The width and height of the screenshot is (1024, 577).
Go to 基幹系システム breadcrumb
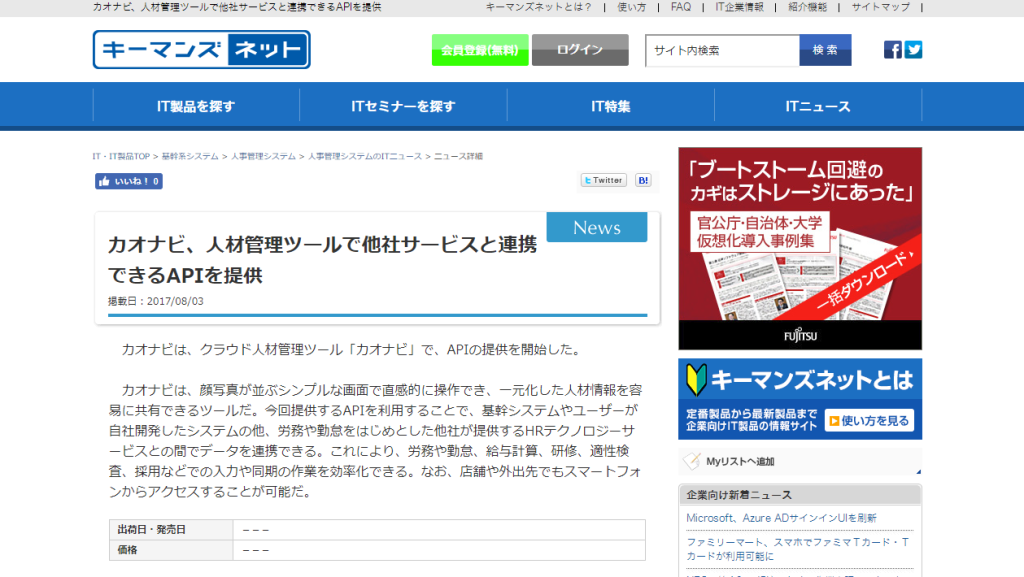click(190, 156)
